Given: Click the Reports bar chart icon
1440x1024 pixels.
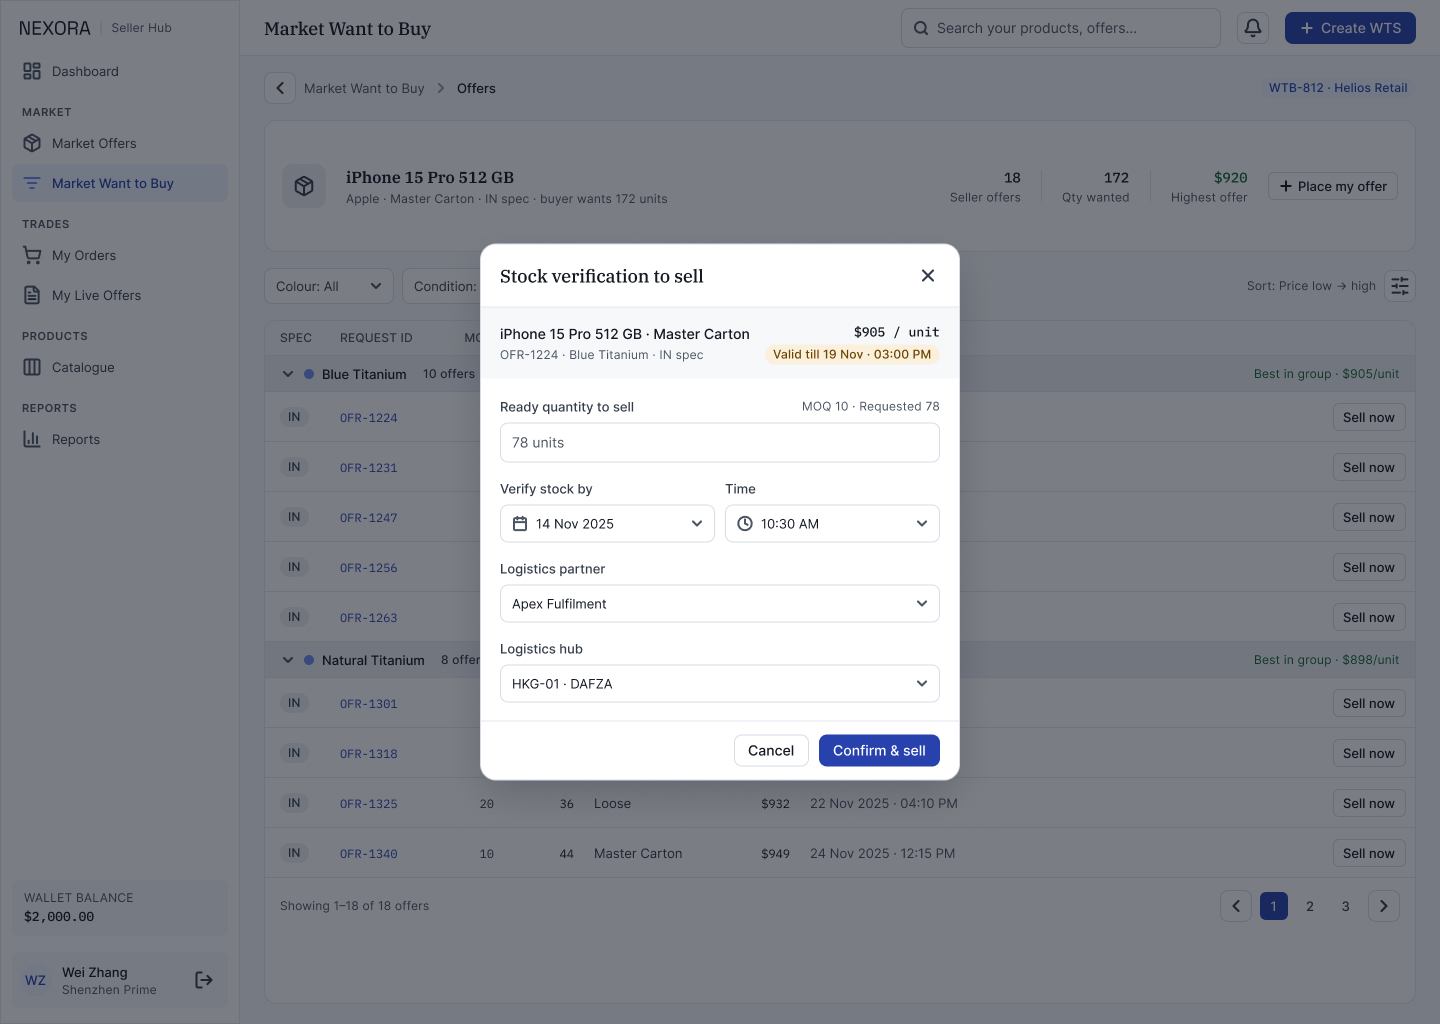Looking at the screenshot, I should pos(32,440).
